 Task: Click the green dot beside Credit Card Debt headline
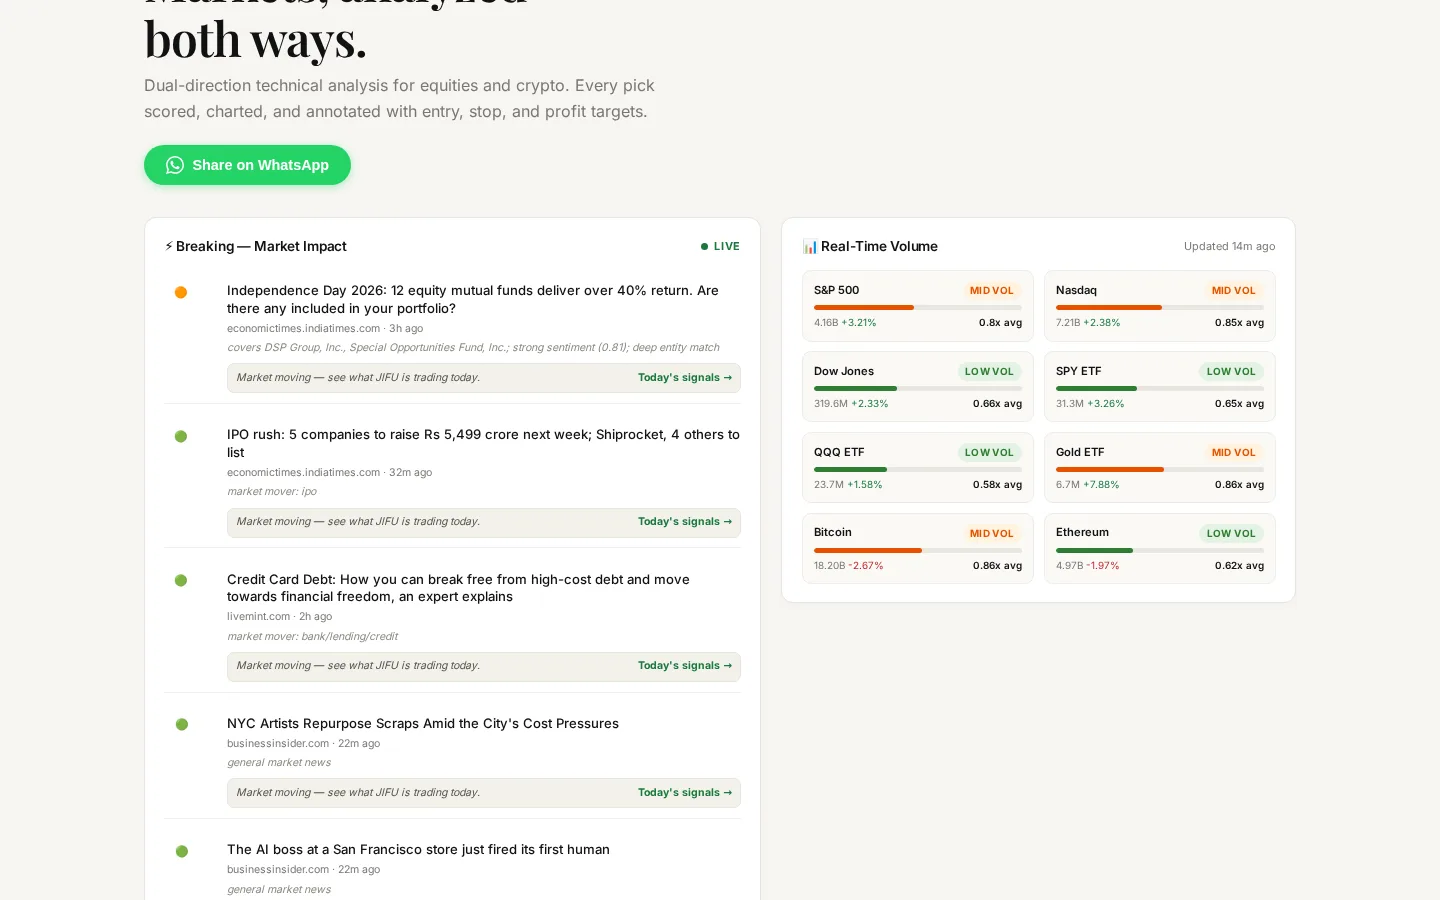click(181, 580)
